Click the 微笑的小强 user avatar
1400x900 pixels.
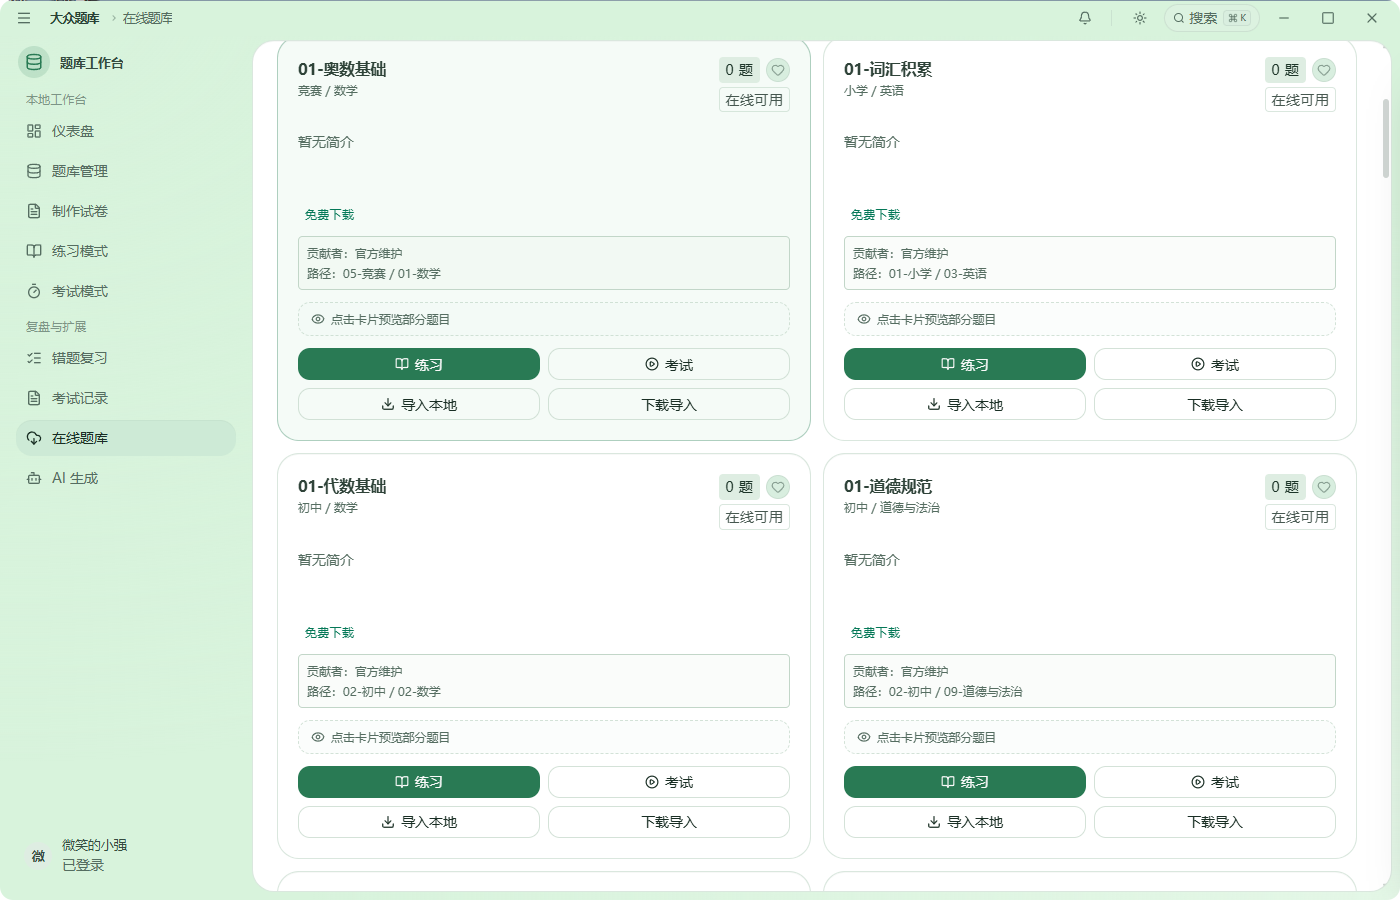tap(38, 855)
